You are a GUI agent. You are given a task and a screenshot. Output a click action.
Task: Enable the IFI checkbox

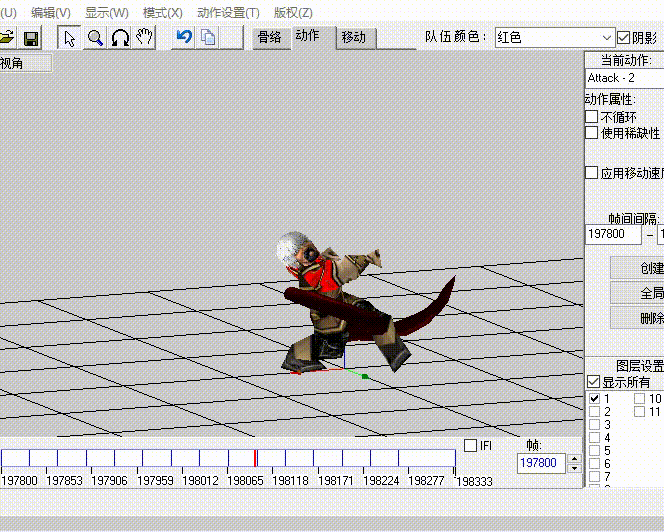click(x=470, y=446)
